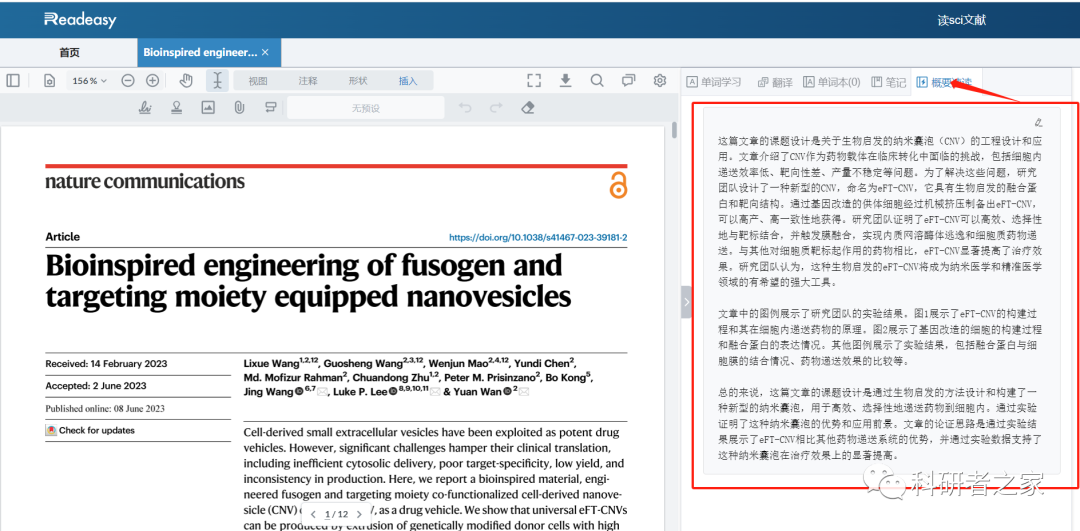This screenshot has width=1080, height=531.
Task: Activate the text selection cursor tool
Action: (x=217, y=81)
